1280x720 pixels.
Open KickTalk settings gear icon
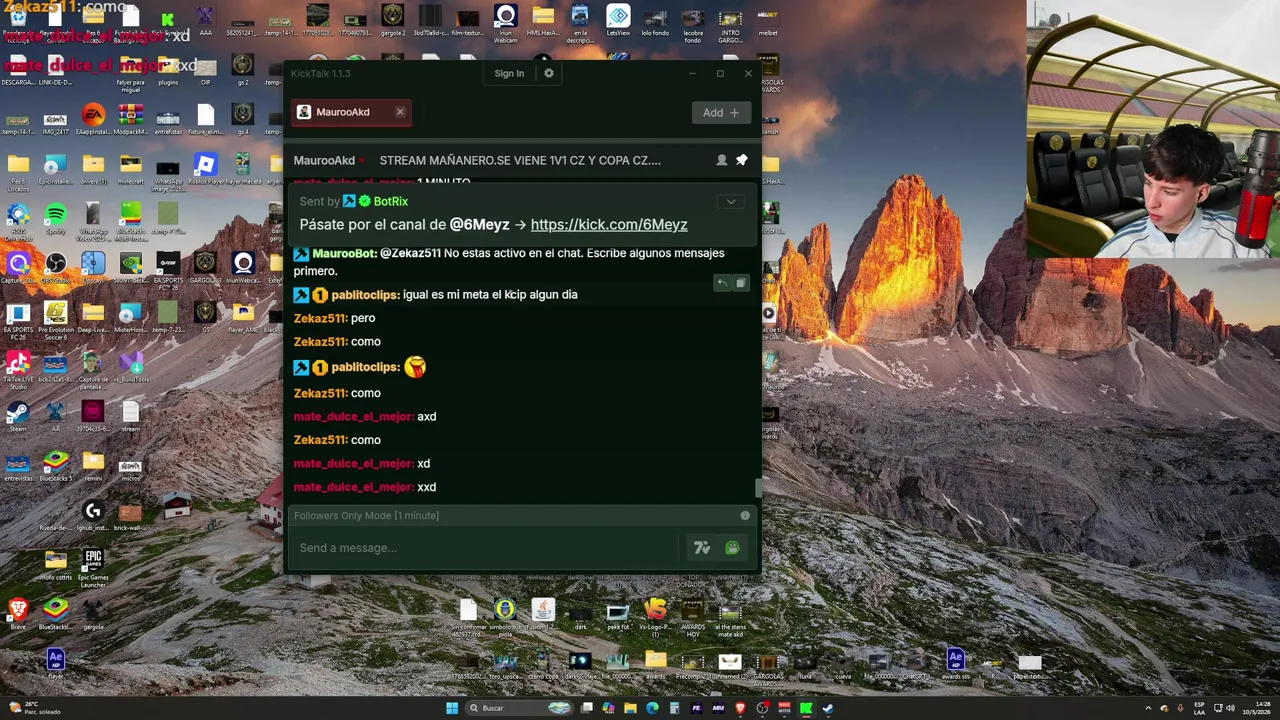point(548,73)
